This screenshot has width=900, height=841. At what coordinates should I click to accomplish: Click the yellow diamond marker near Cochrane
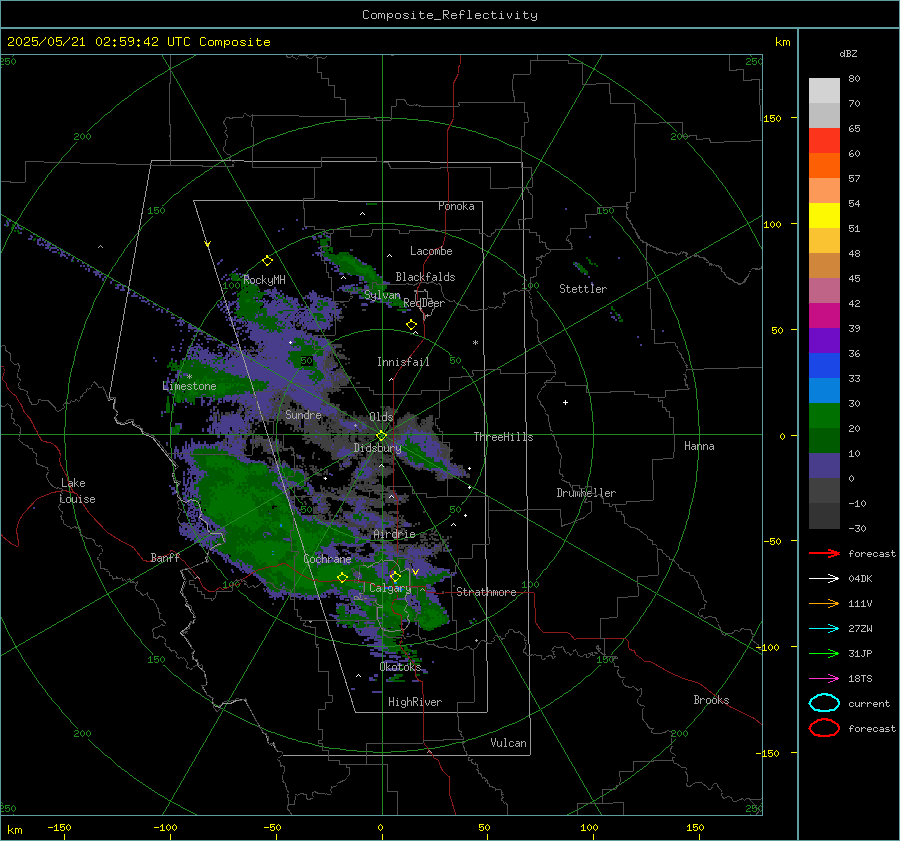click(x=343, y=578)
